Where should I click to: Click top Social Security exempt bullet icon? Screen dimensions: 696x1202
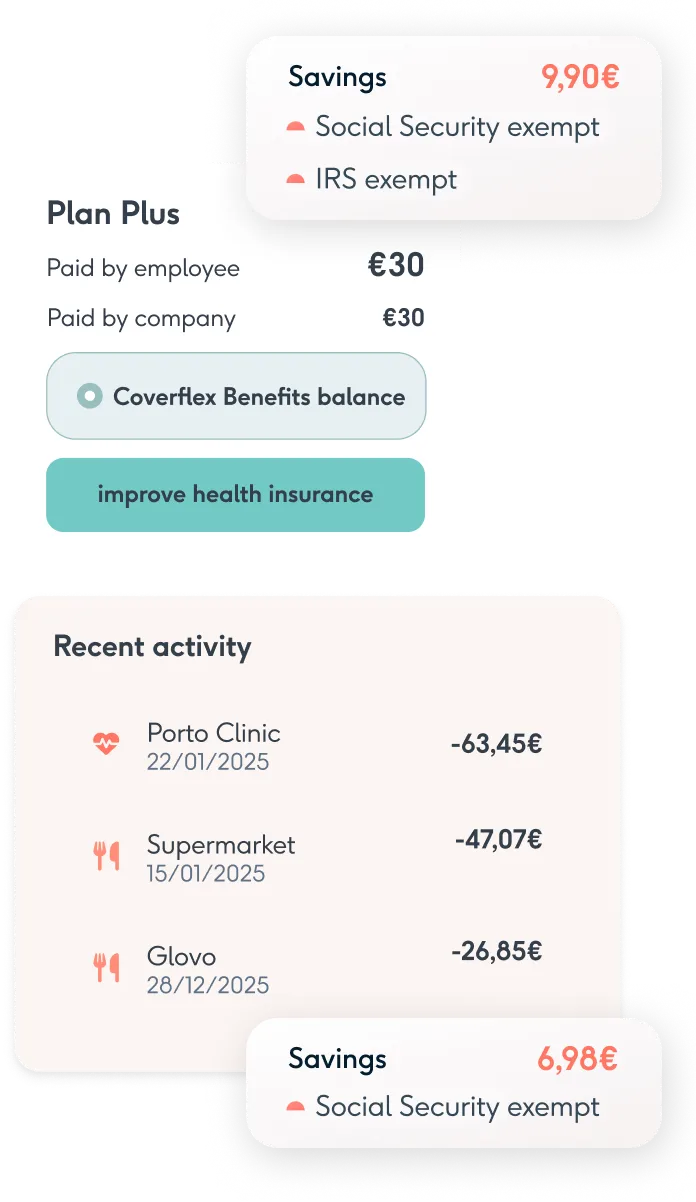pos(295,127)
